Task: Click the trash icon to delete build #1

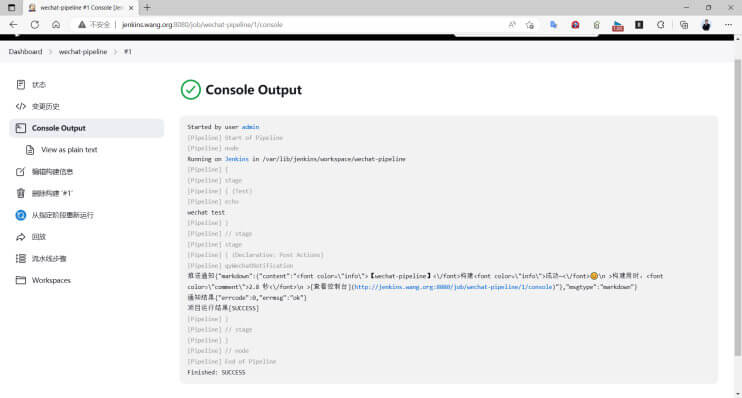Action: 20,193
